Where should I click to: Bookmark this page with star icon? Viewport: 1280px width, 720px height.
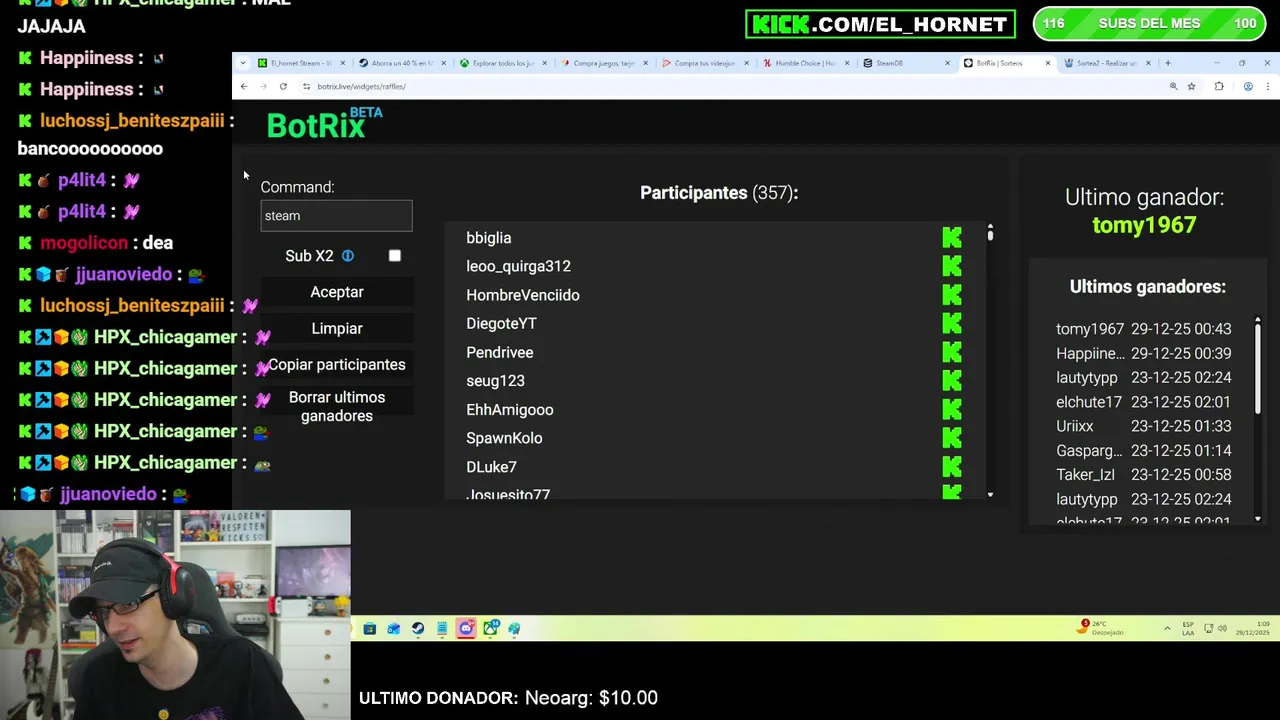(x=1191, y=87)
